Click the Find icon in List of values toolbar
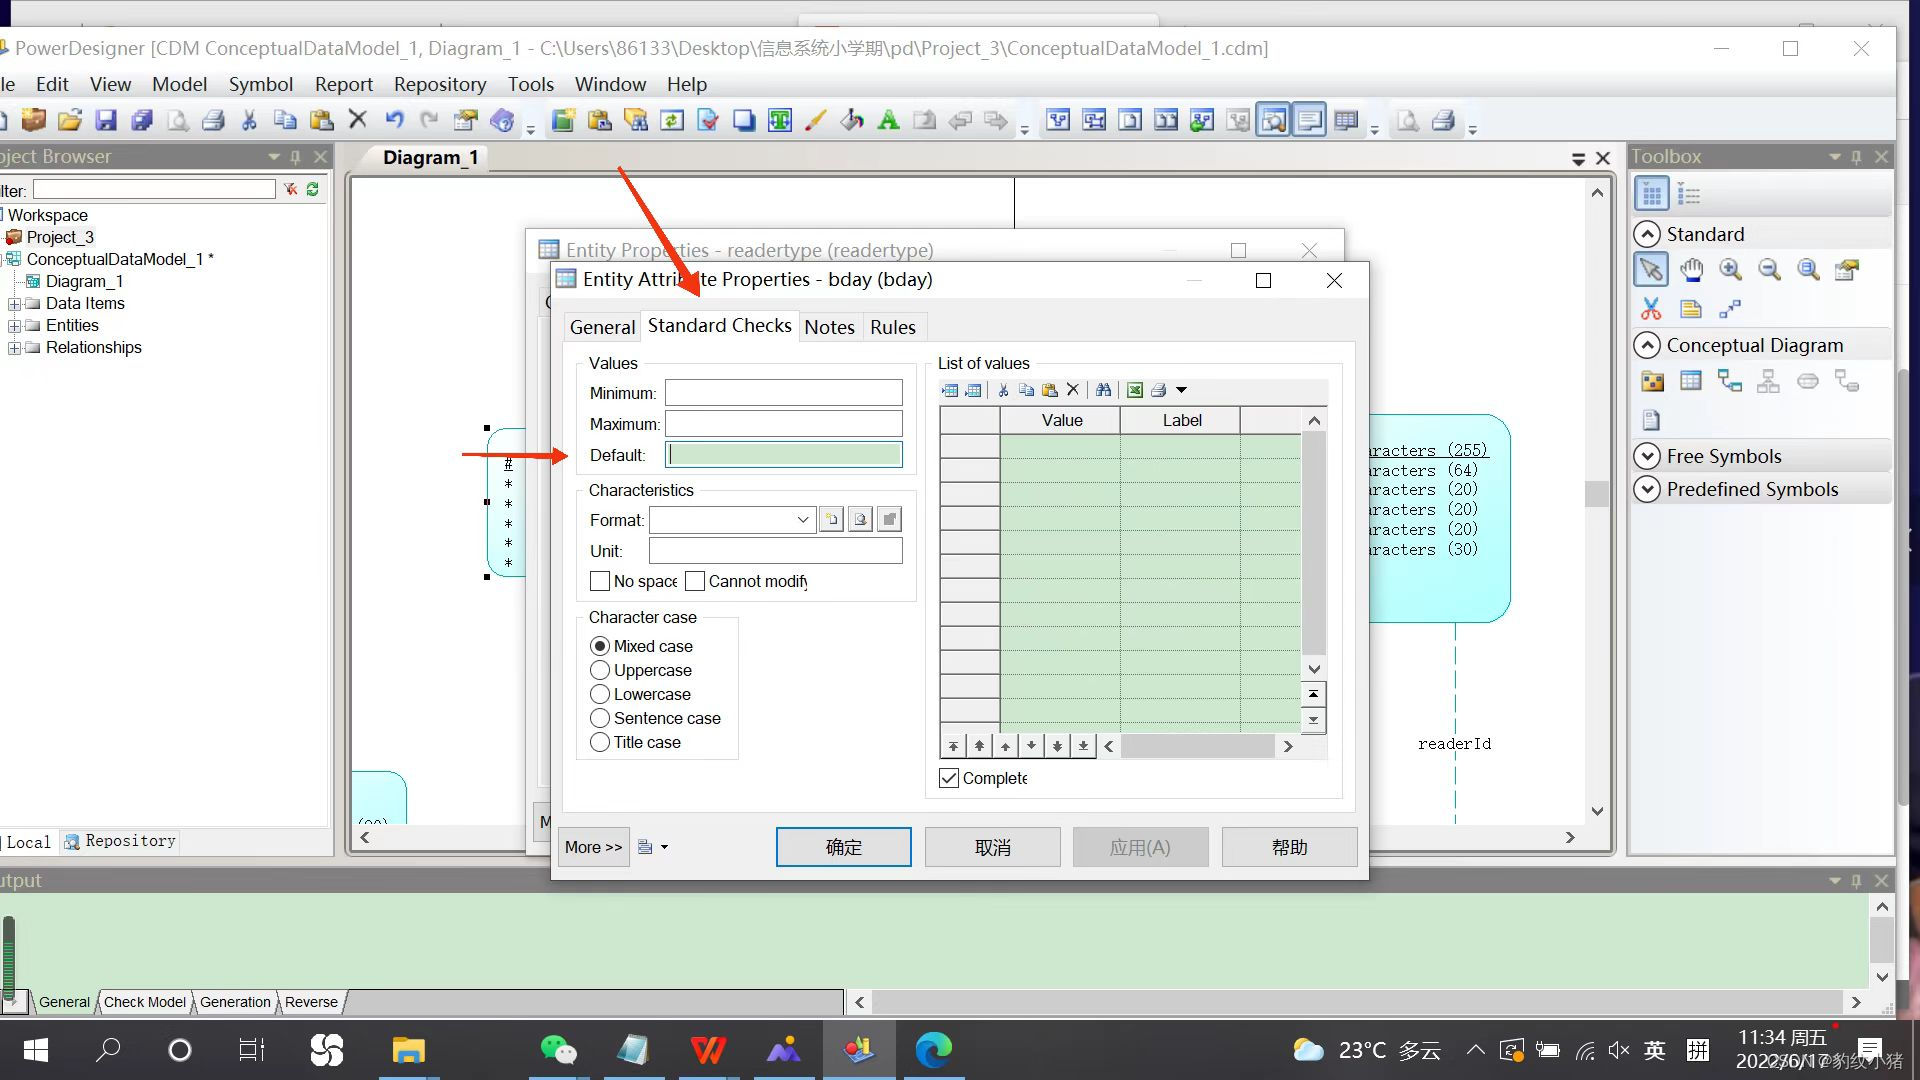The width and height of the screenshot is (1920, 1080). [1103, 390]
